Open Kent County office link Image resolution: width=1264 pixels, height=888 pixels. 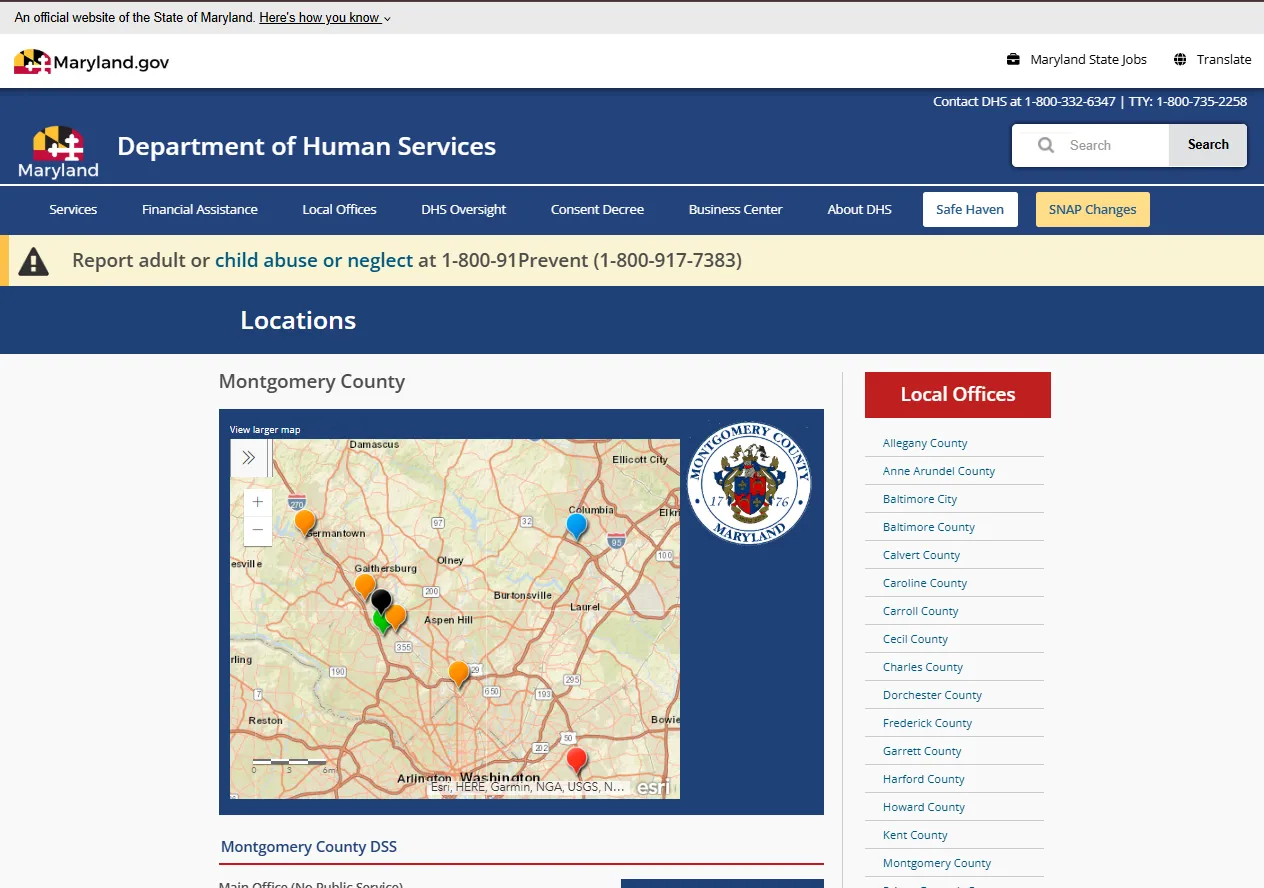click(915, 835)
